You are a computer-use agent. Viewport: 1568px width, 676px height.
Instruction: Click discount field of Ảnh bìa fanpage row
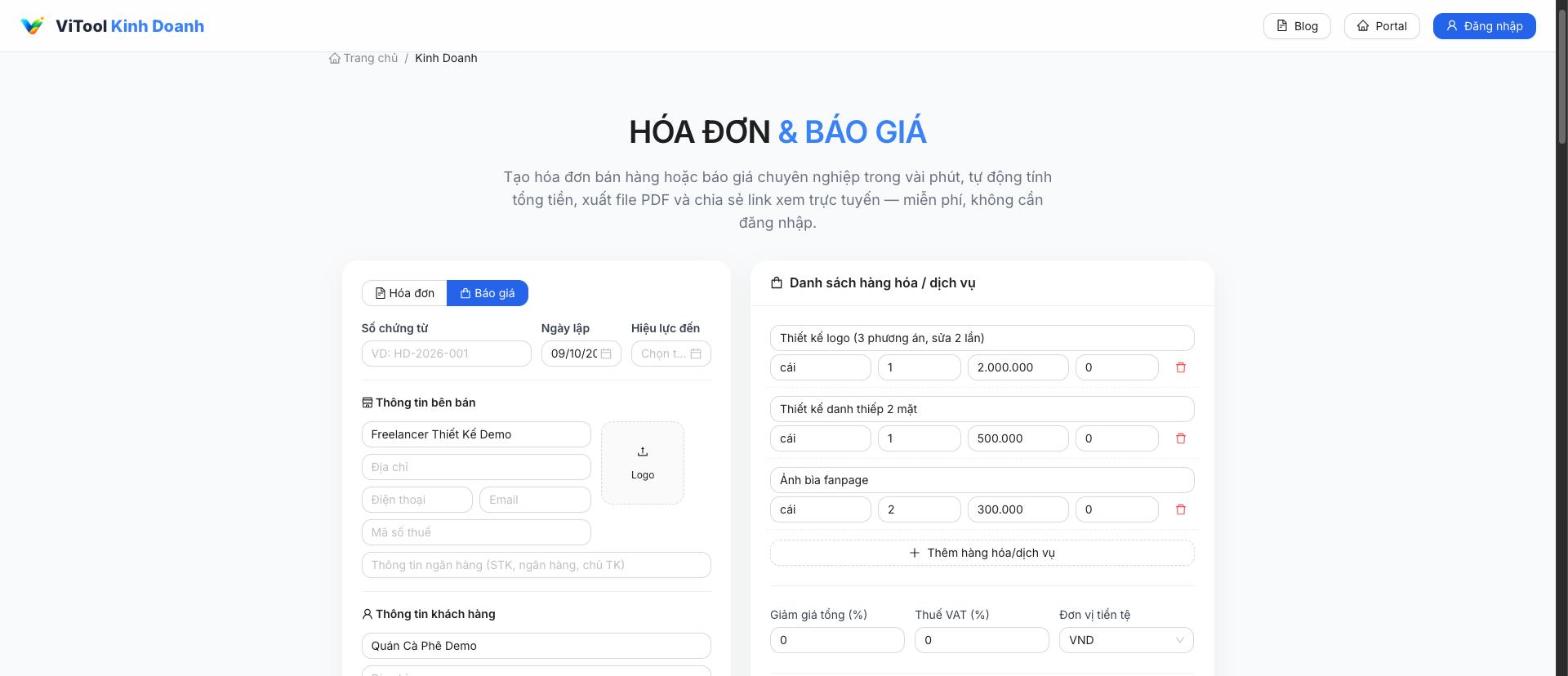1116,509
